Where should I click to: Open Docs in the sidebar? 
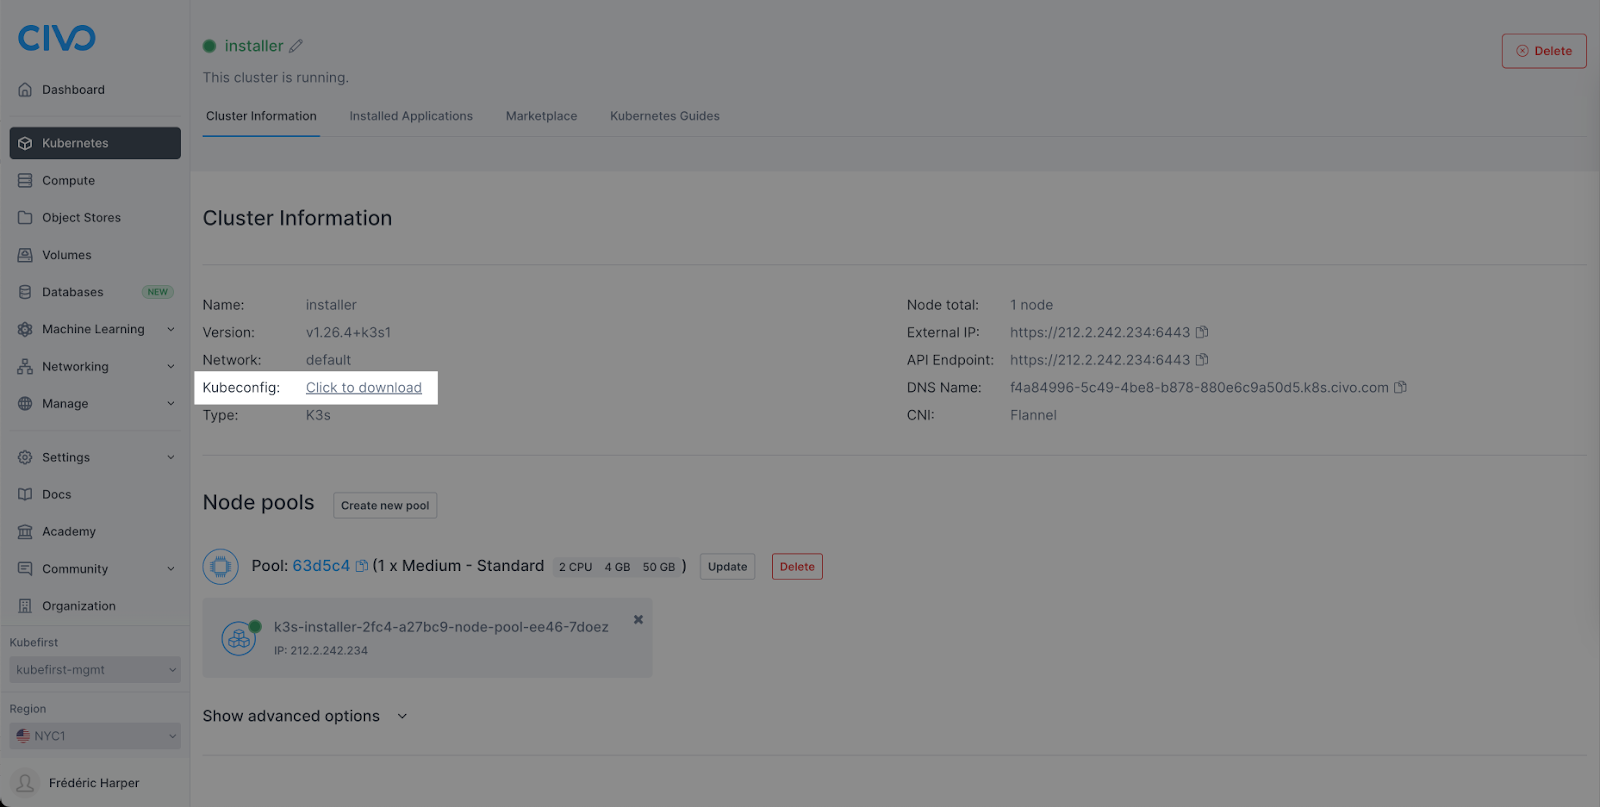coord(95,495)
